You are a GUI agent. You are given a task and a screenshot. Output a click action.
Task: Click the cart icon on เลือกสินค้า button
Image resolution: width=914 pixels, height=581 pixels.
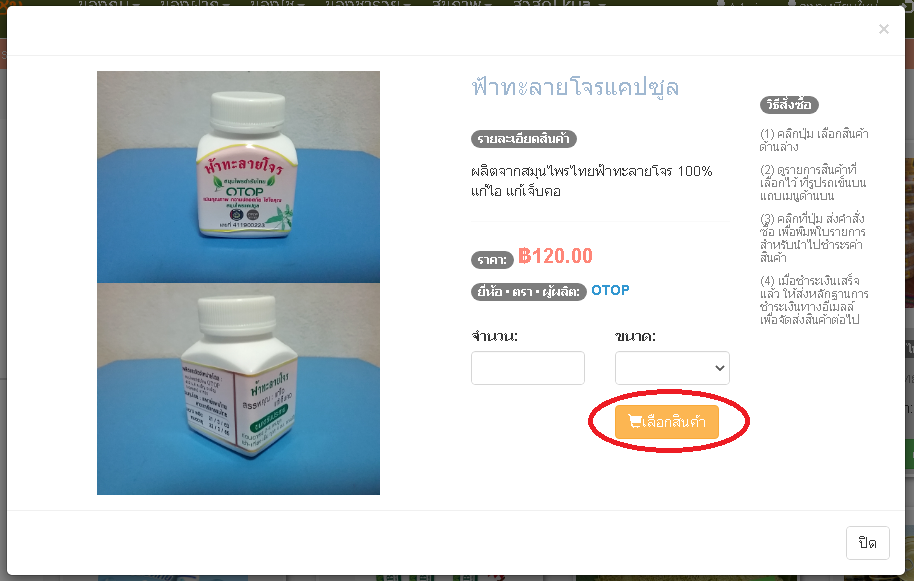click(x=635, y=421)
